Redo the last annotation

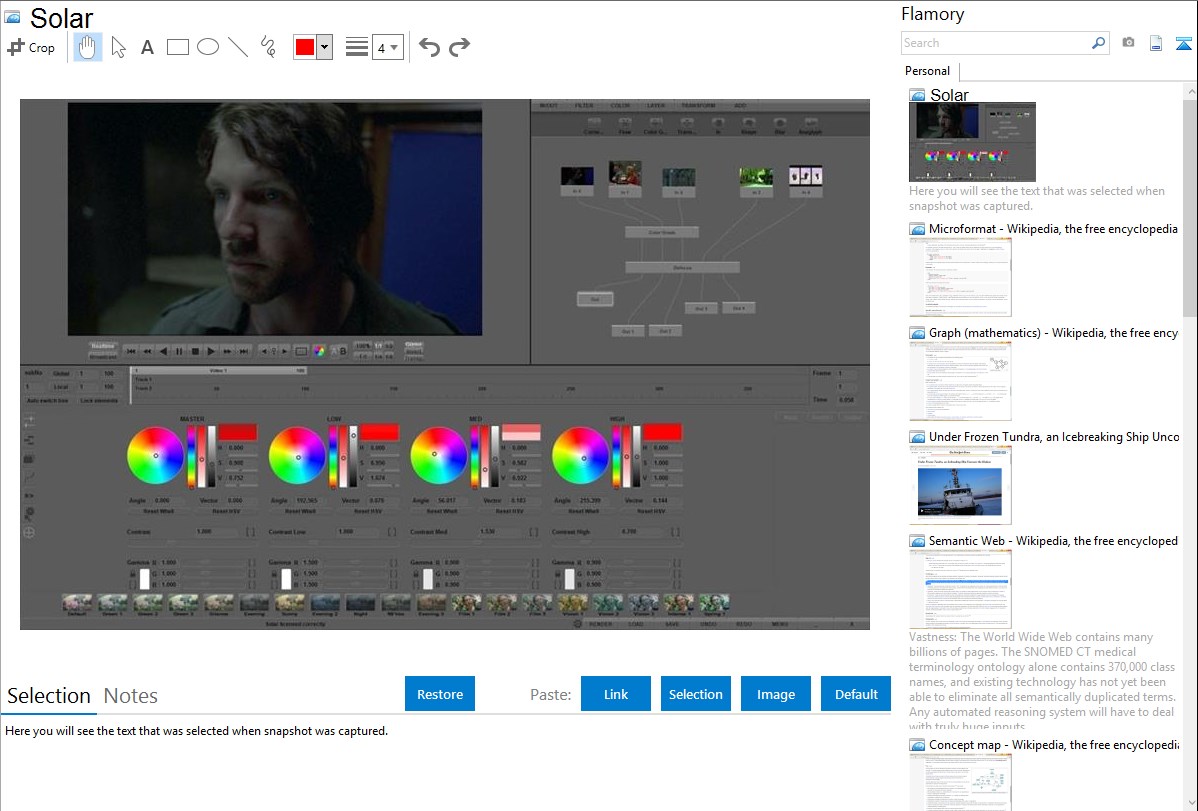pos(460,47)
